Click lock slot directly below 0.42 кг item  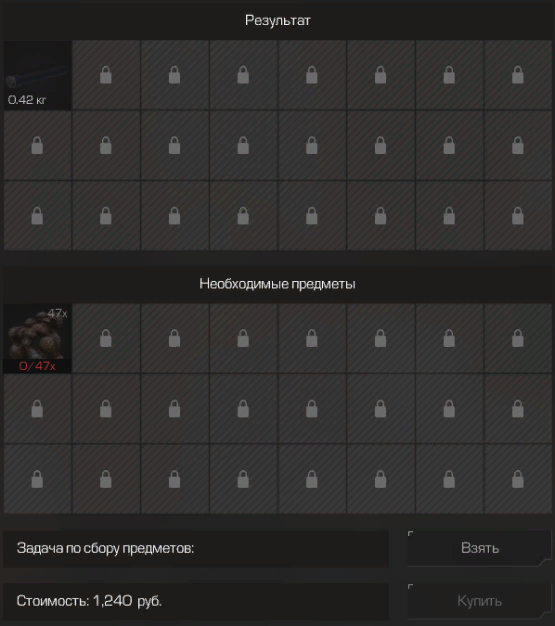tap(38, 145)
